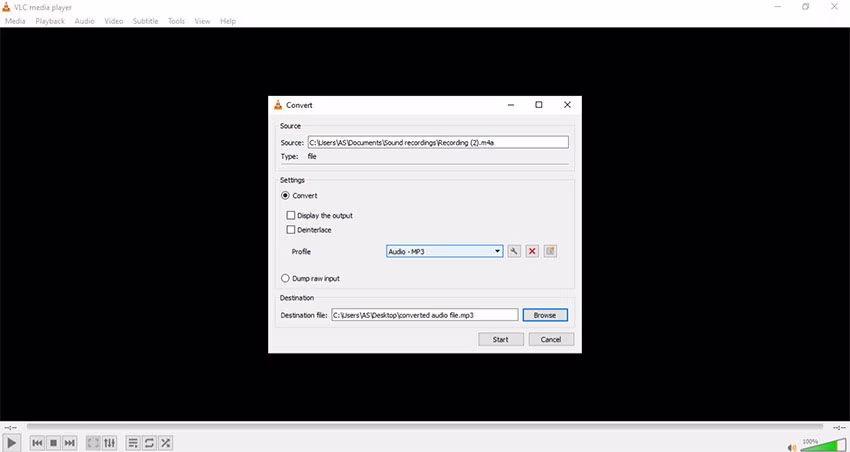This screenshot has width=850, height=452.
Task: Minimize the Convert dialog window
Action: pos(511,105)
